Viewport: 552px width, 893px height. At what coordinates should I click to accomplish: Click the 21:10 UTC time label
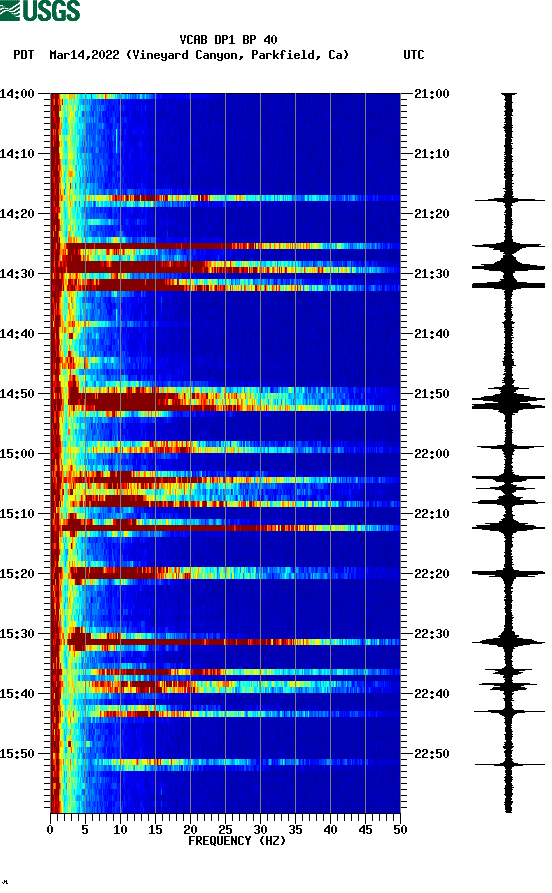coord(432,154)
